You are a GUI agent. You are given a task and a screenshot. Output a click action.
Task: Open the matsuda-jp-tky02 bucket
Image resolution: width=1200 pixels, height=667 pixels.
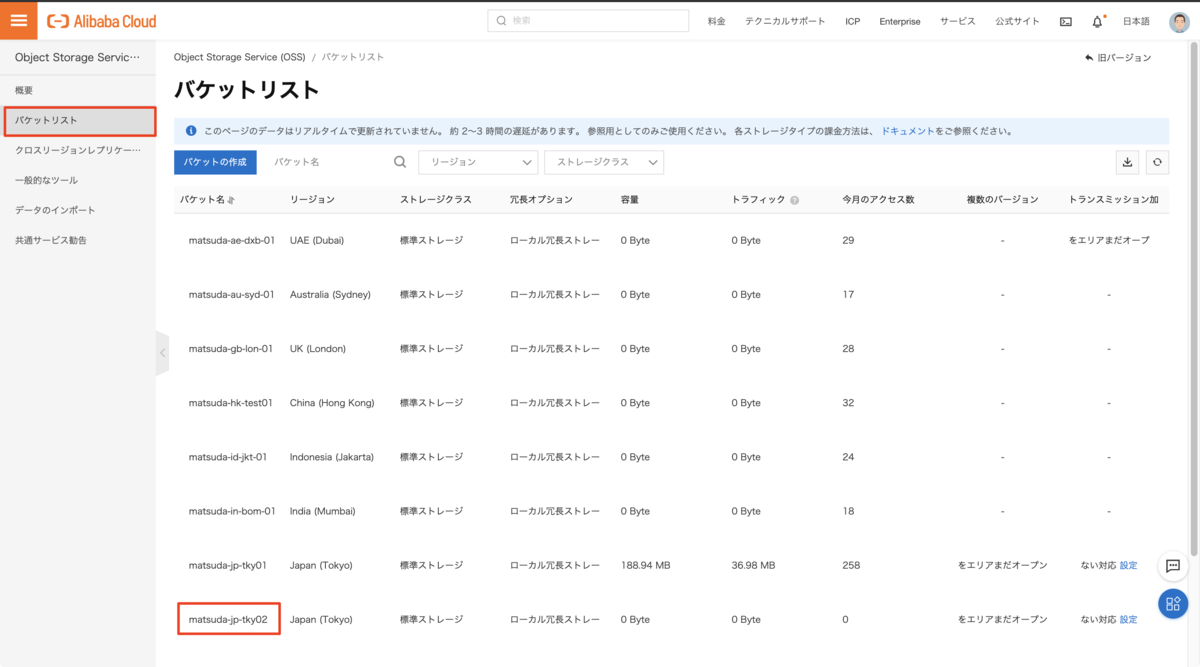coord(228,619)
